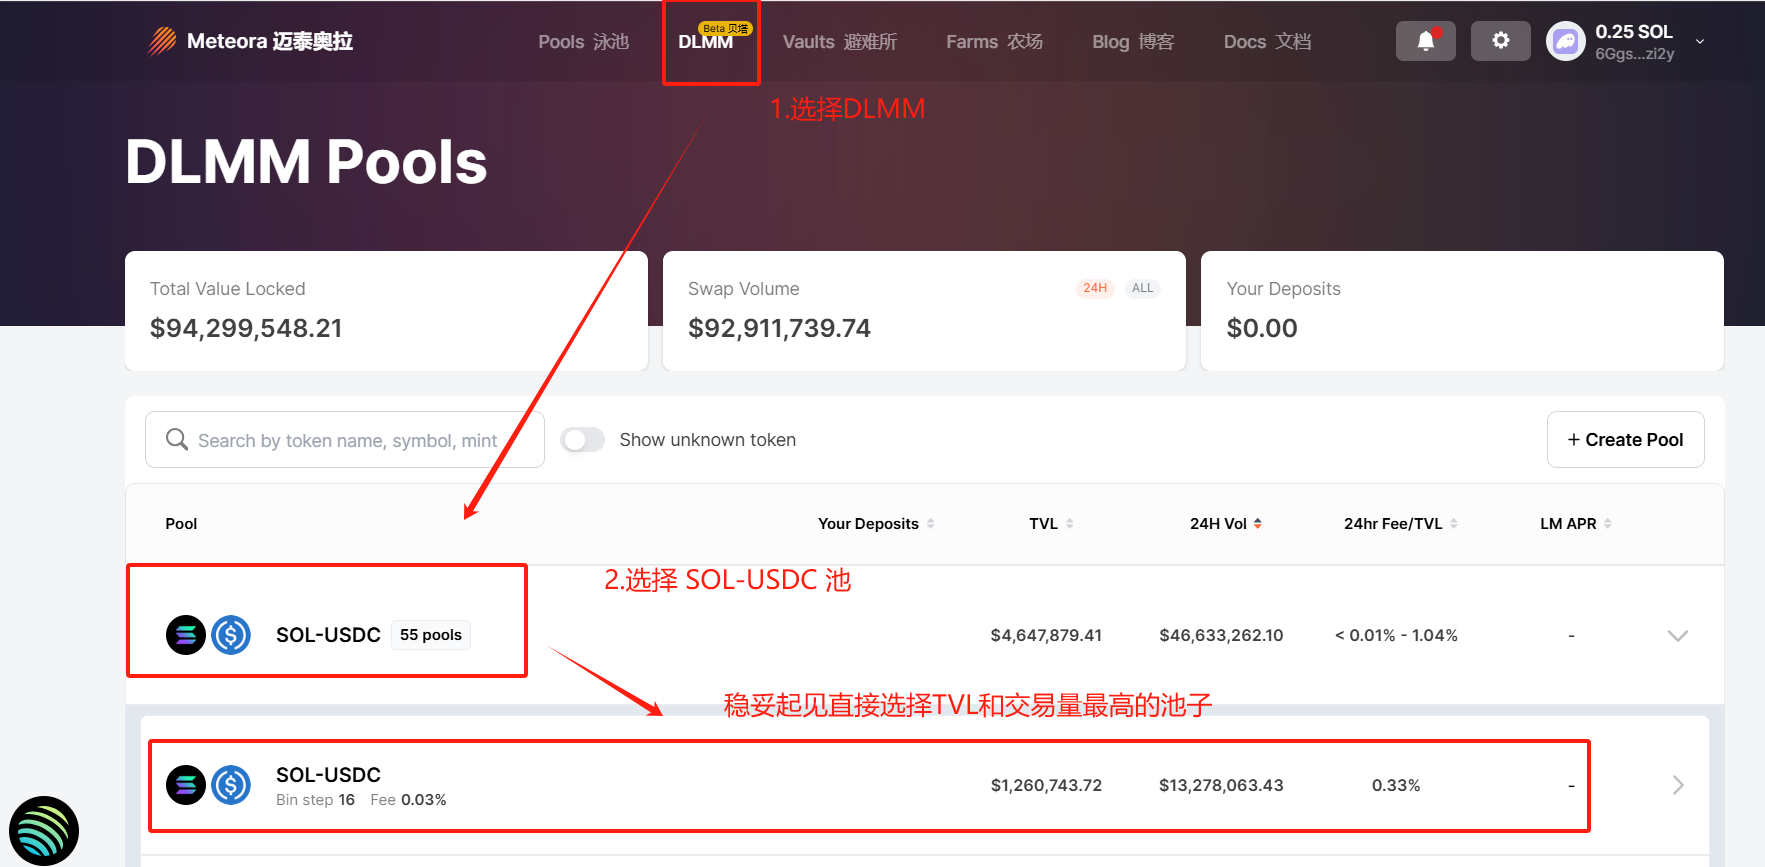Open the green striped floating widget icon
Screen dimensions: 1765x867
[x=44, y=830]
